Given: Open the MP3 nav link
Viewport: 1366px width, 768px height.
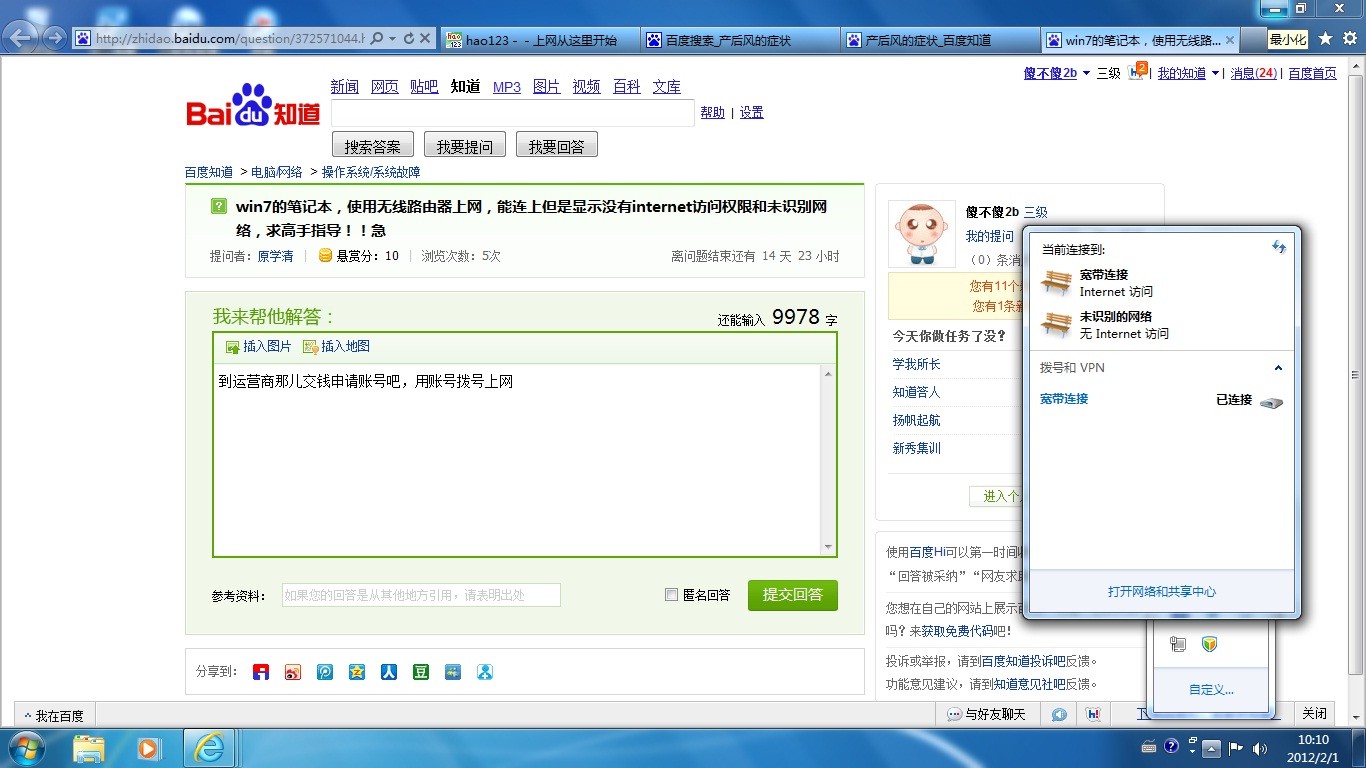Looking at the screenshot, I should click(507, 87).
